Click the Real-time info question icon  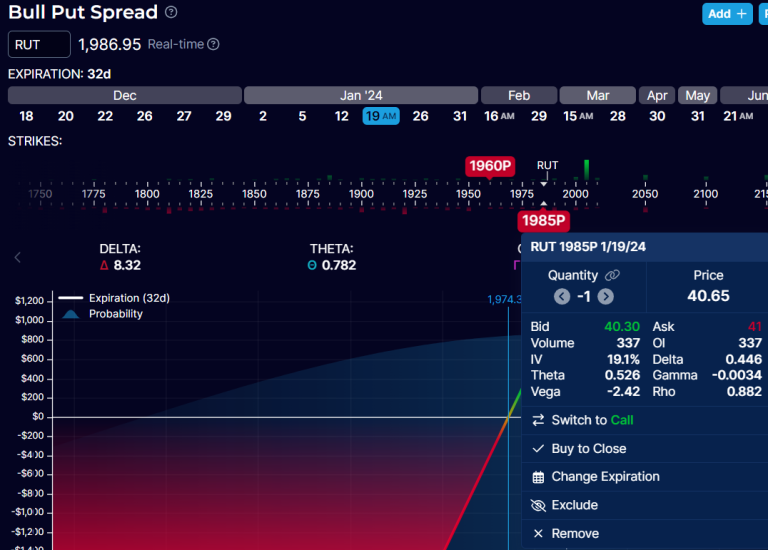pos(213,44)
